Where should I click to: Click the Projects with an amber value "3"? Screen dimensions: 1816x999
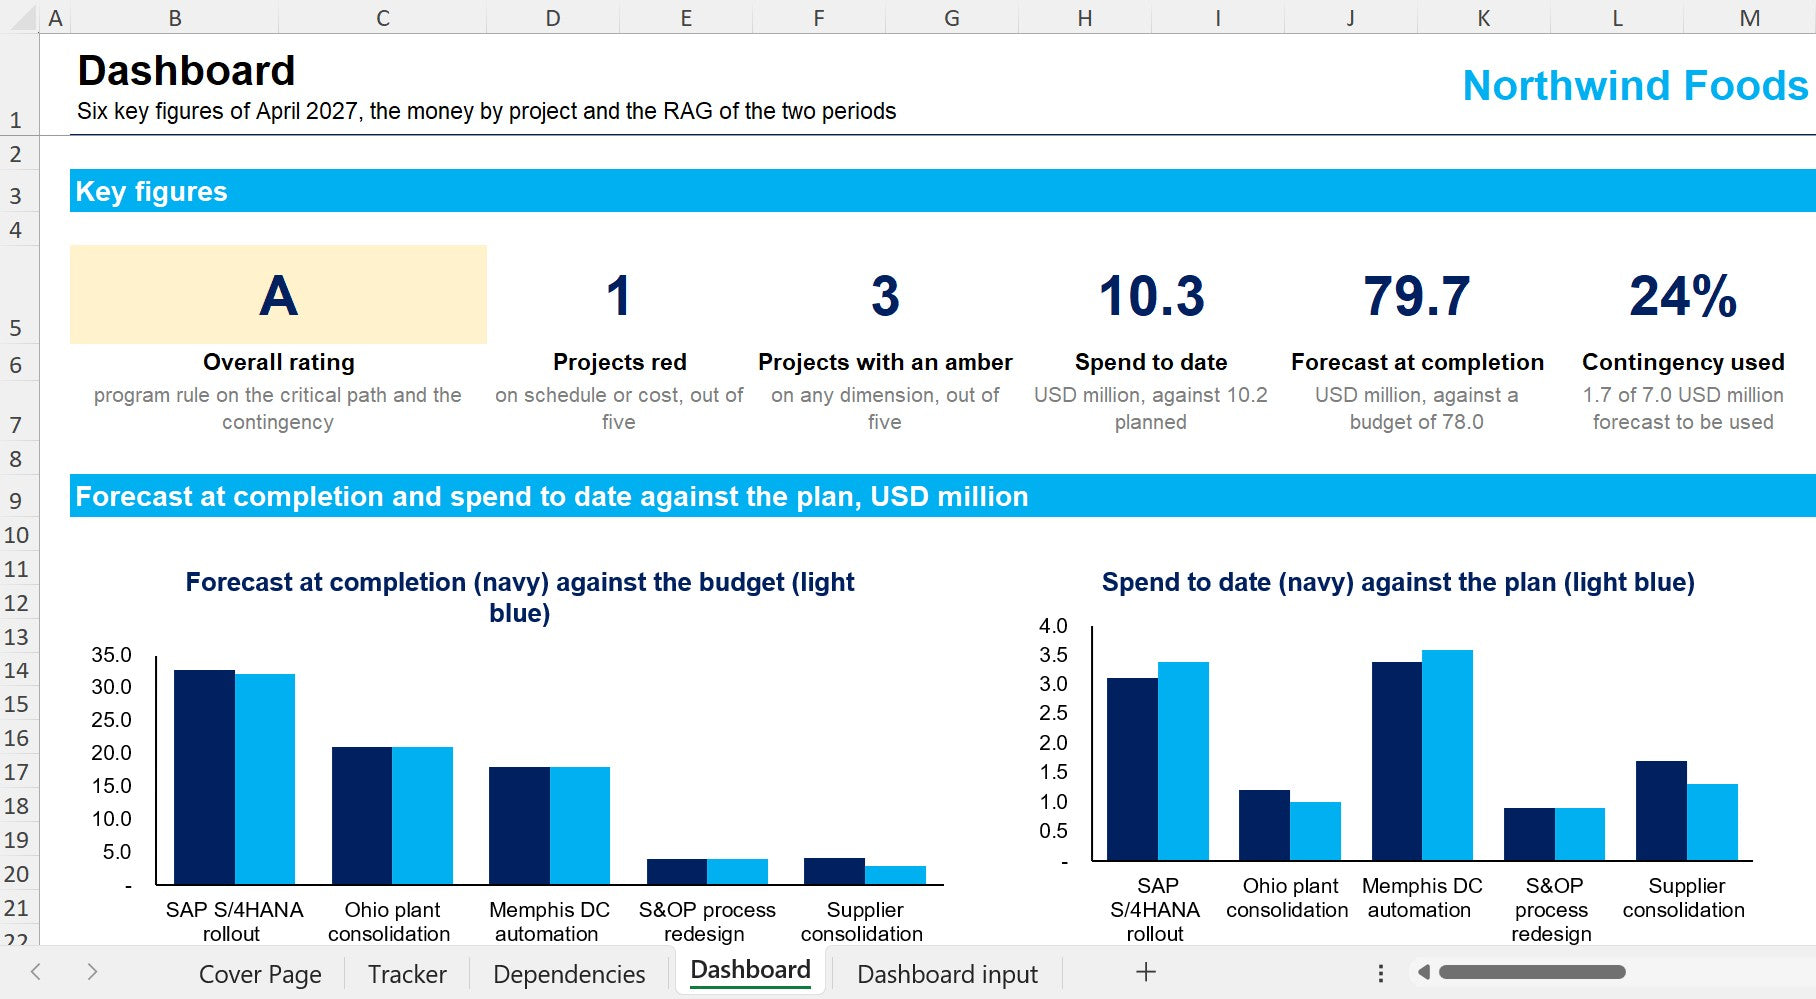click(x=885, y=297)
